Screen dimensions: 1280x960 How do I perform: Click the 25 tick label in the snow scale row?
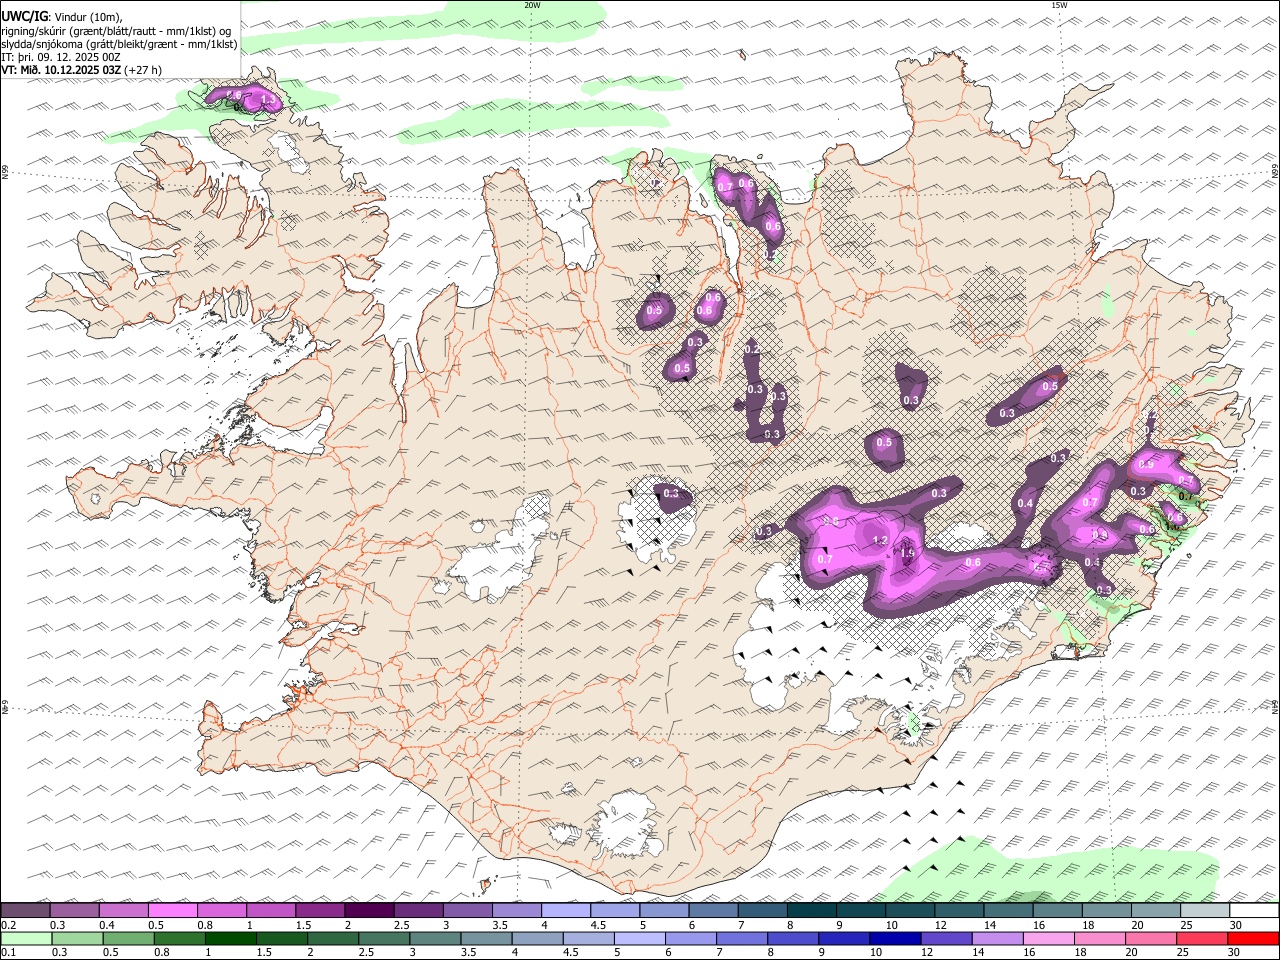(x=1187, y=924)
